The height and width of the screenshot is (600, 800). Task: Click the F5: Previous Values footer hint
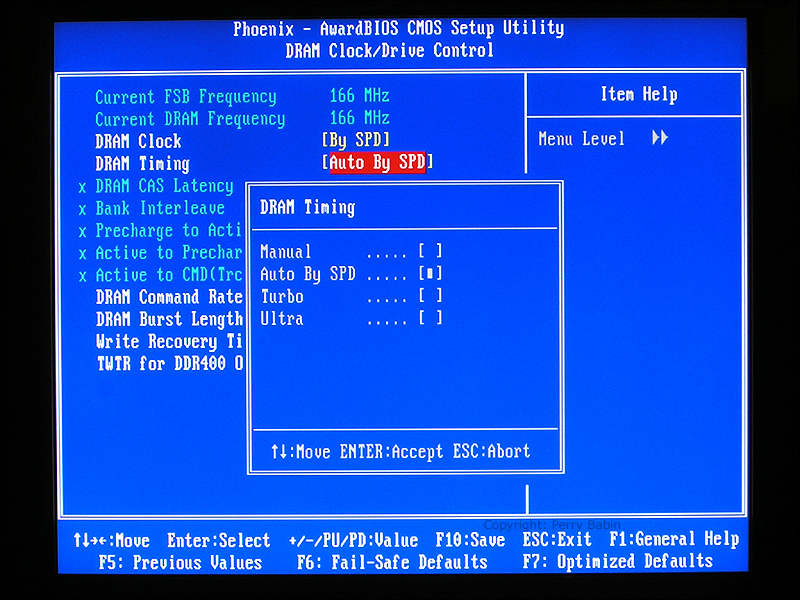180,562
